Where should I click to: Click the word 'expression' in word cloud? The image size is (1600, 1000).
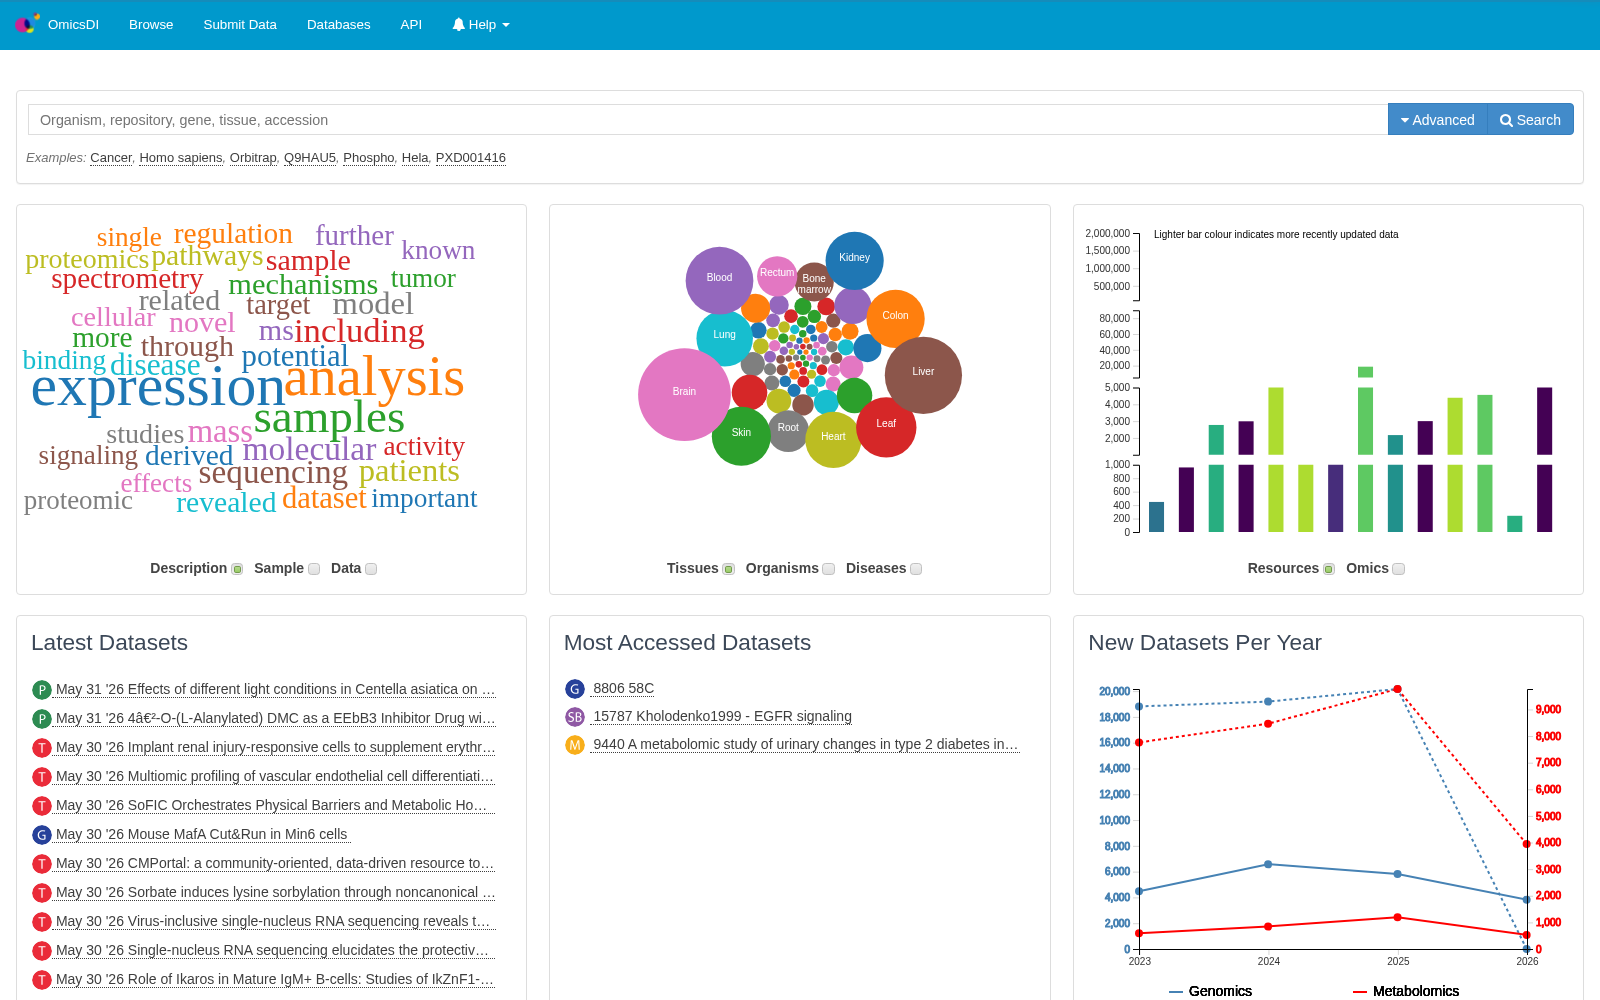[x=158, y=388]
